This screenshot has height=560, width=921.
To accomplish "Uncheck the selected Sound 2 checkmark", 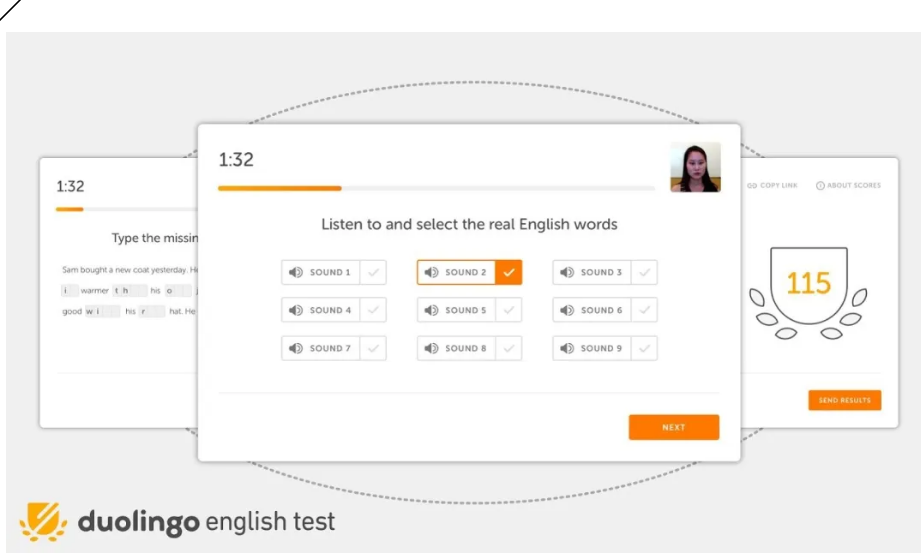I will pyautogui.click(x=509, y=272).
